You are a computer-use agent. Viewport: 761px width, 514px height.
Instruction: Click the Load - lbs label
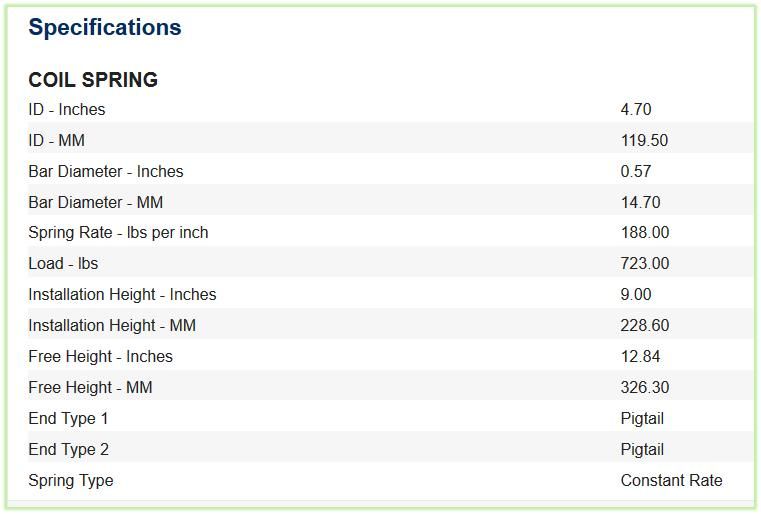(63, 264)
